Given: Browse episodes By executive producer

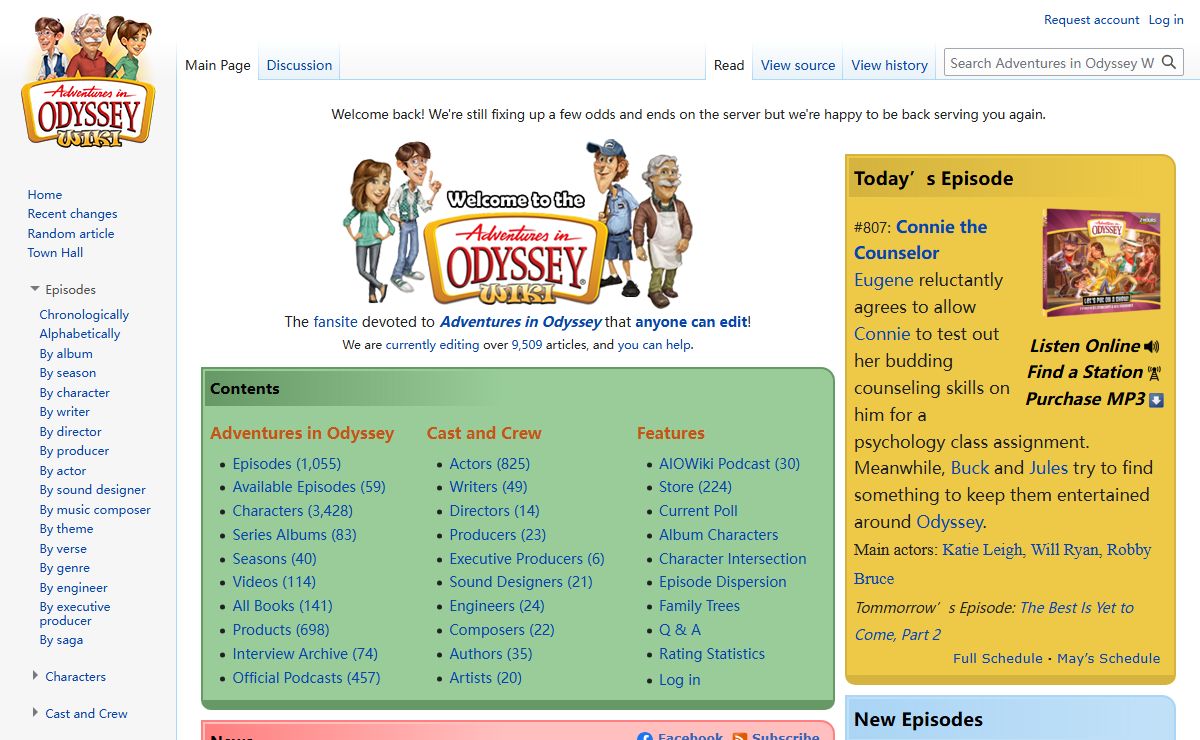Looking at the screenshot, I should (75, 614).
